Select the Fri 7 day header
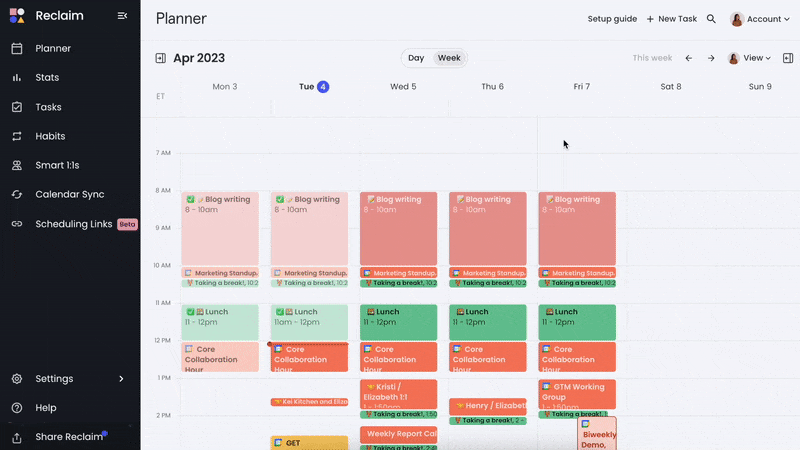This screenshot has width=800, height=450. [x=582, y=87]
